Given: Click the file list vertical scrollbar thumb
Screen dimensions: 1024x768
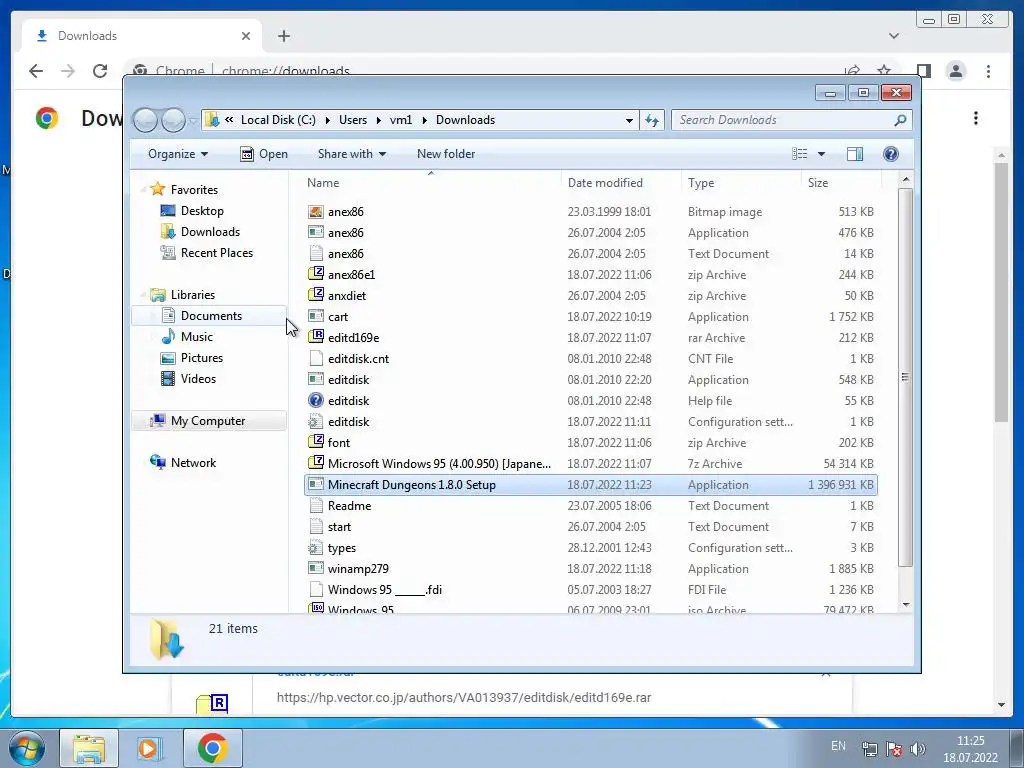Looking at the screenshot, I should coord(905,377).
